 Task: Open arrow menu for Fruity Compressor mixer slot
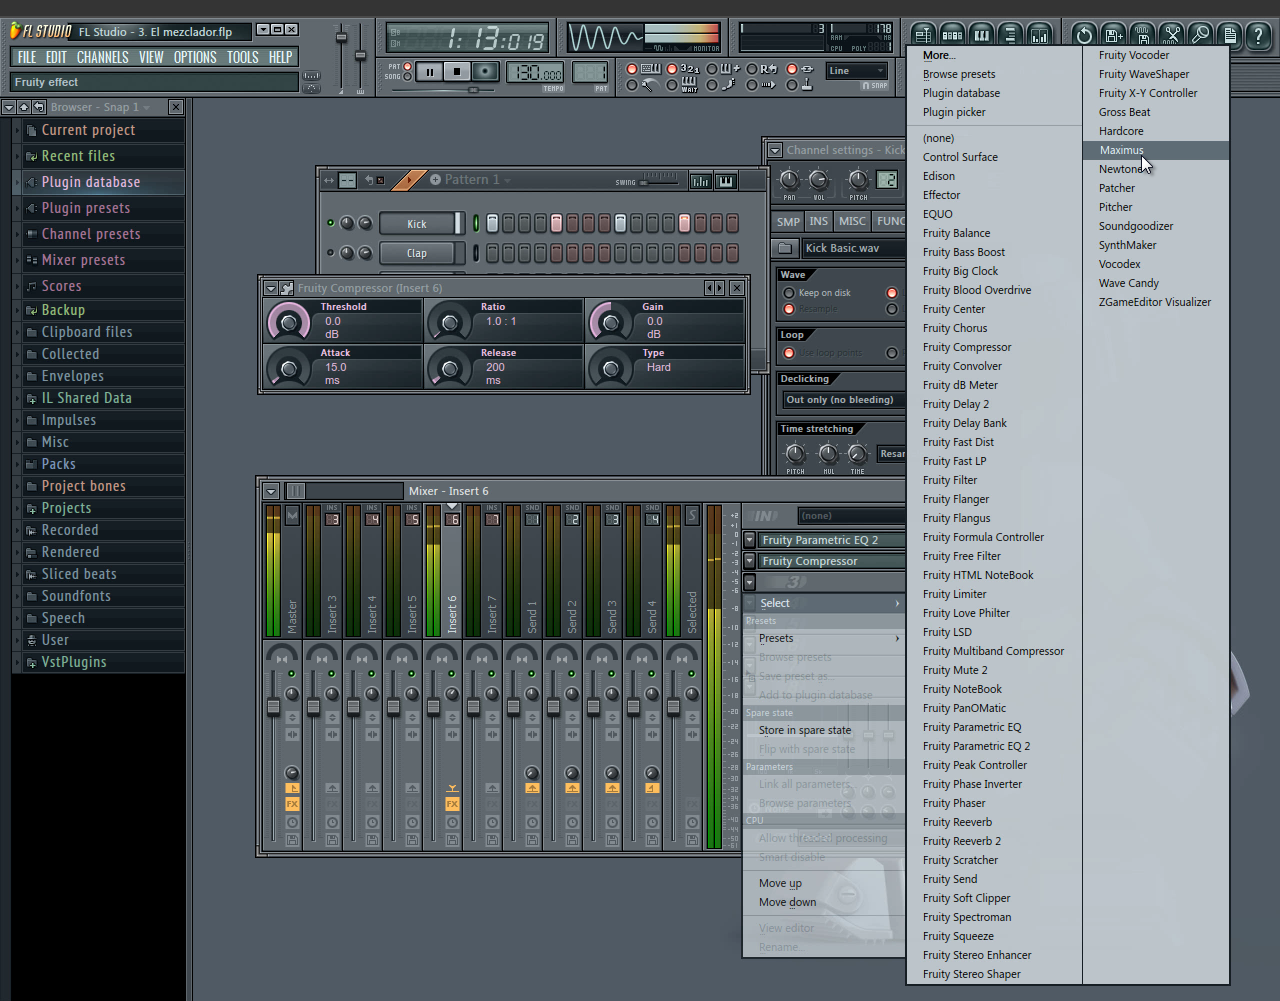coord(749,561)
